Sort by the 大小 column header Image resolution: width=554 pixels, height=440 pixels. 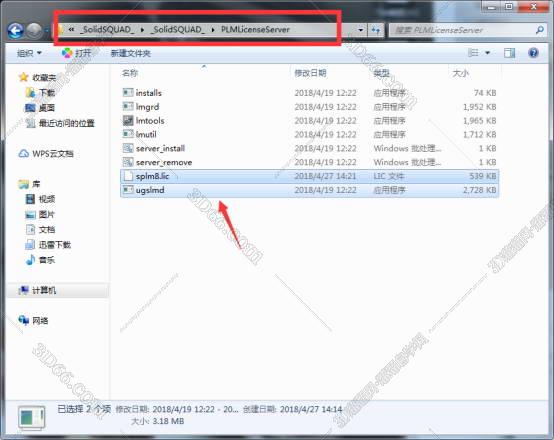[x=461, y=73]
